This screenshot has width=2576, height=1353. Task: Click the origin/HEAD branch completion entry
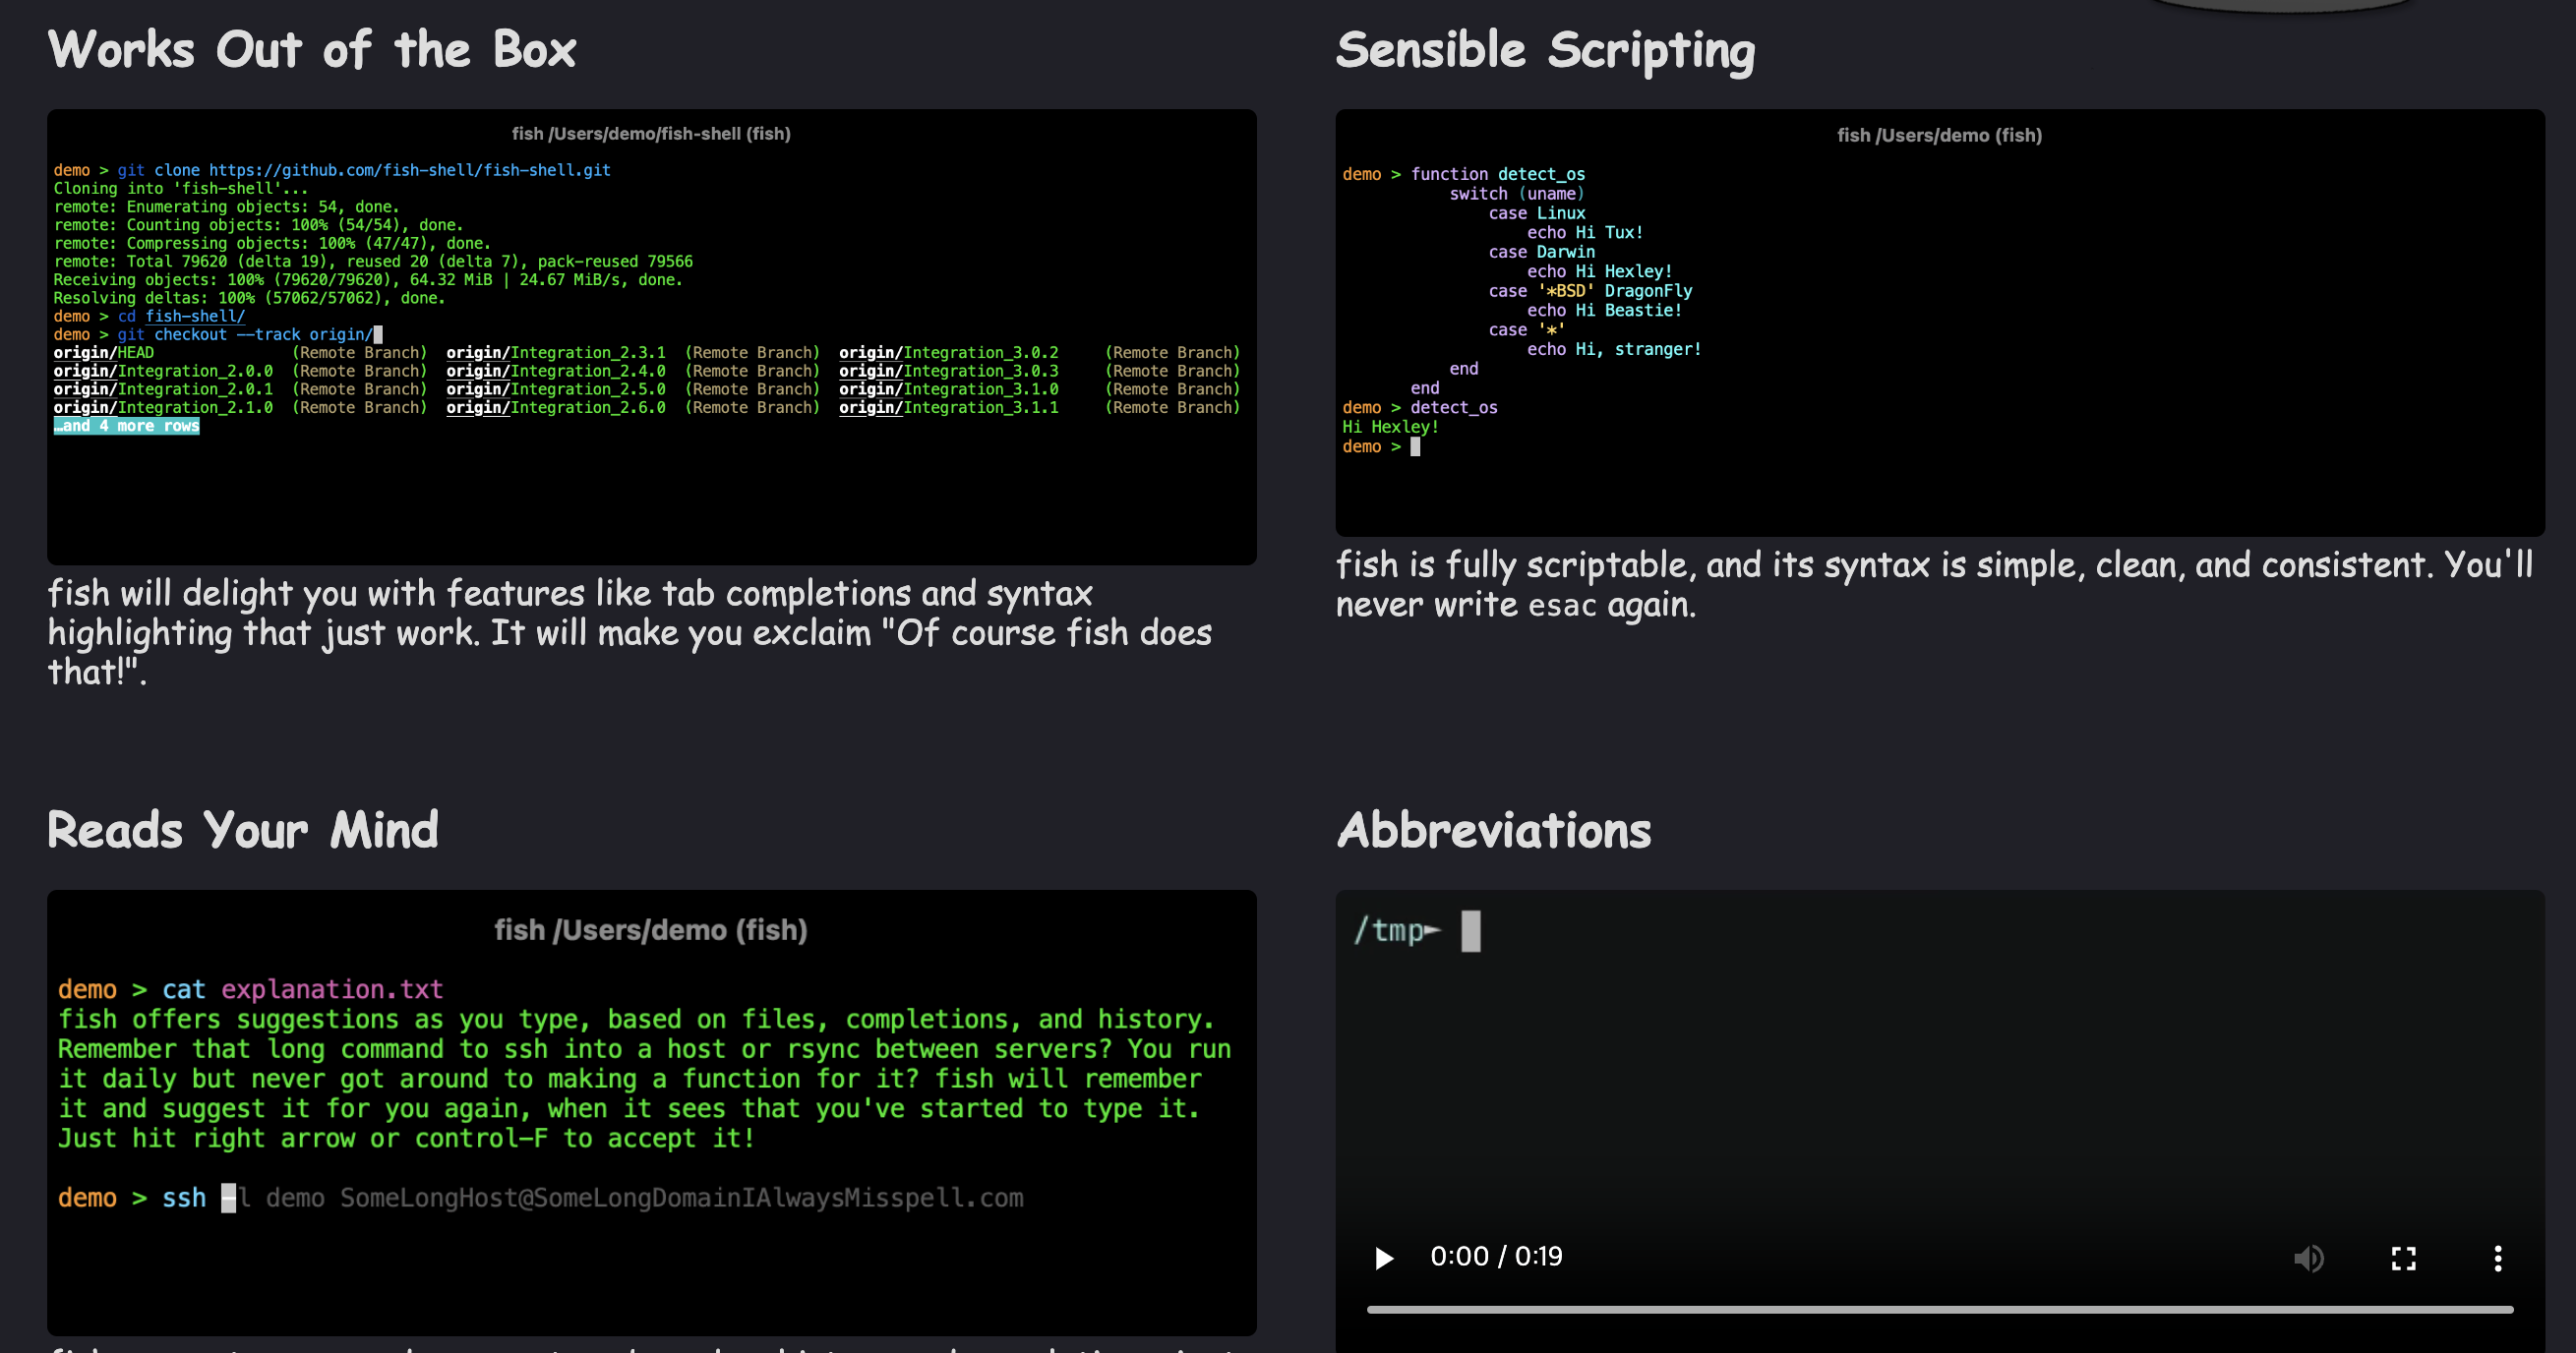coord(104,352)
